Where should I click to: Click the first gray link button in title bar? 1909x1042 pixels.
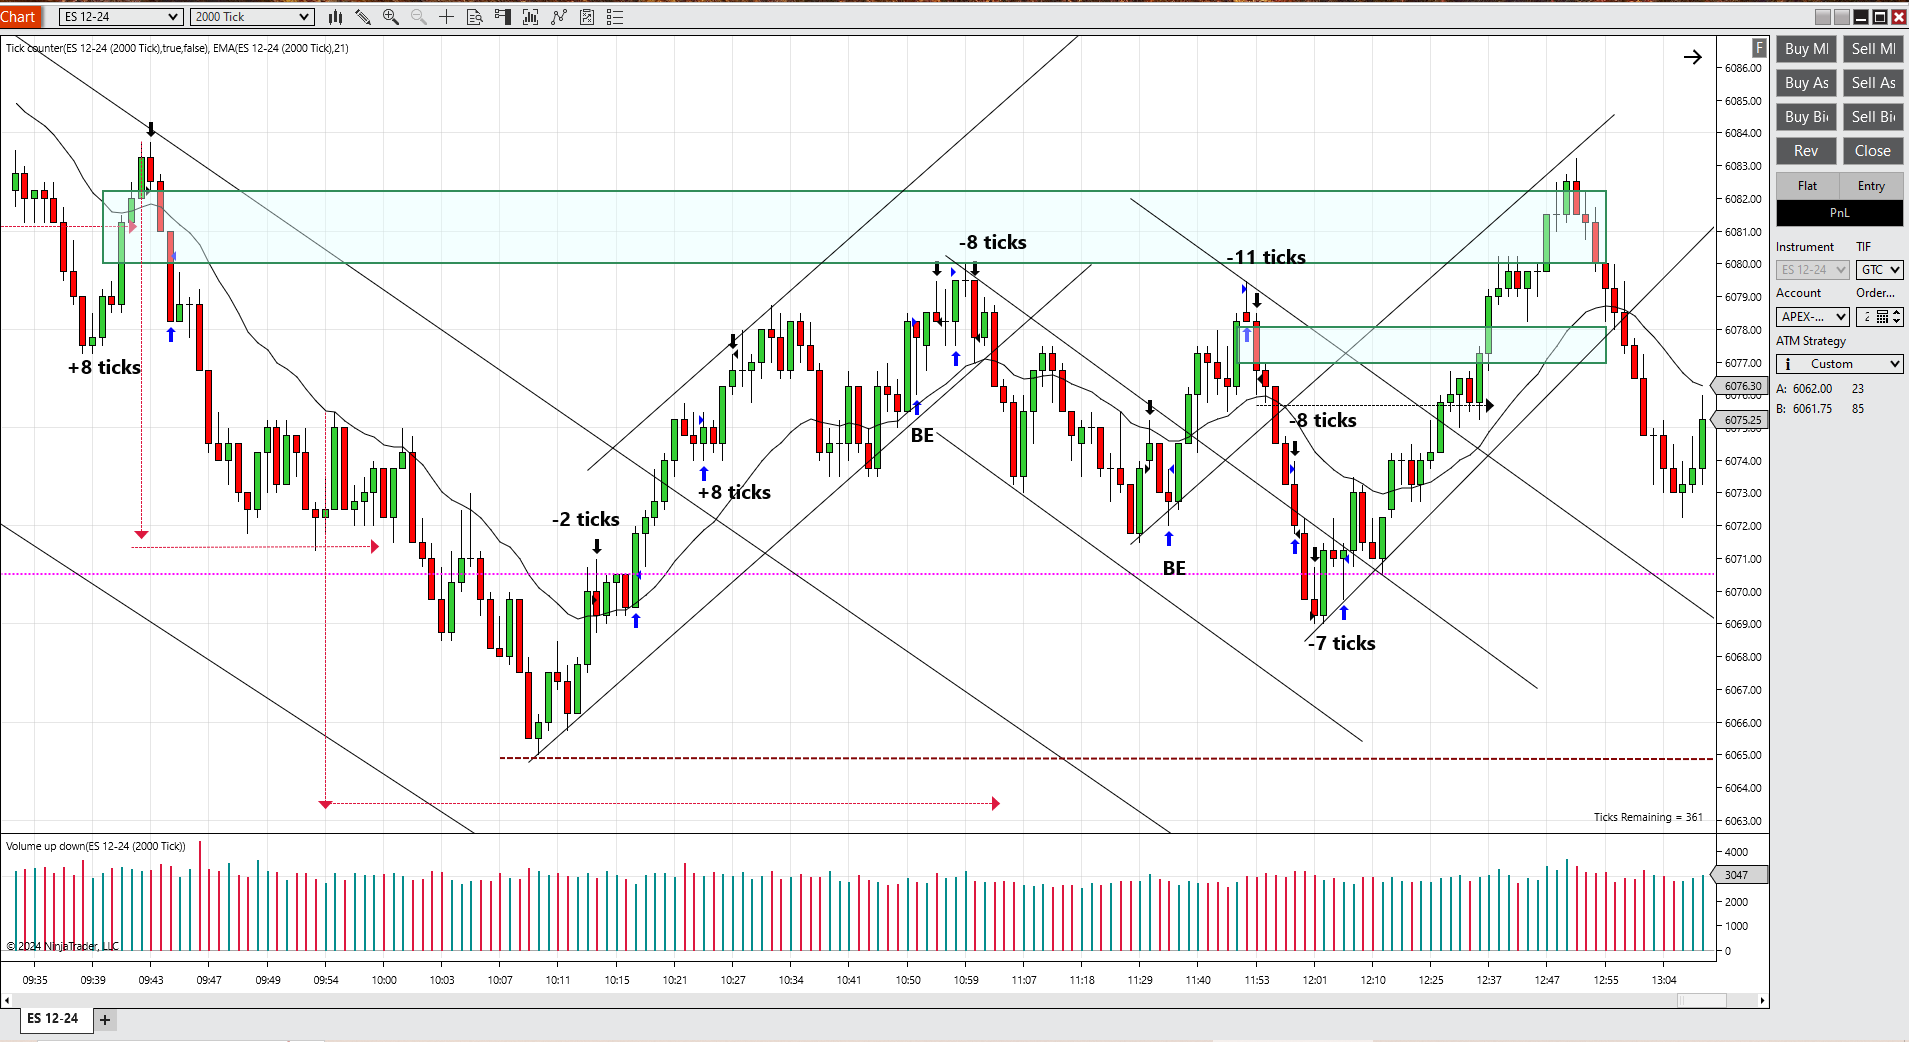pyautogui.click(x=1823, y=17)
